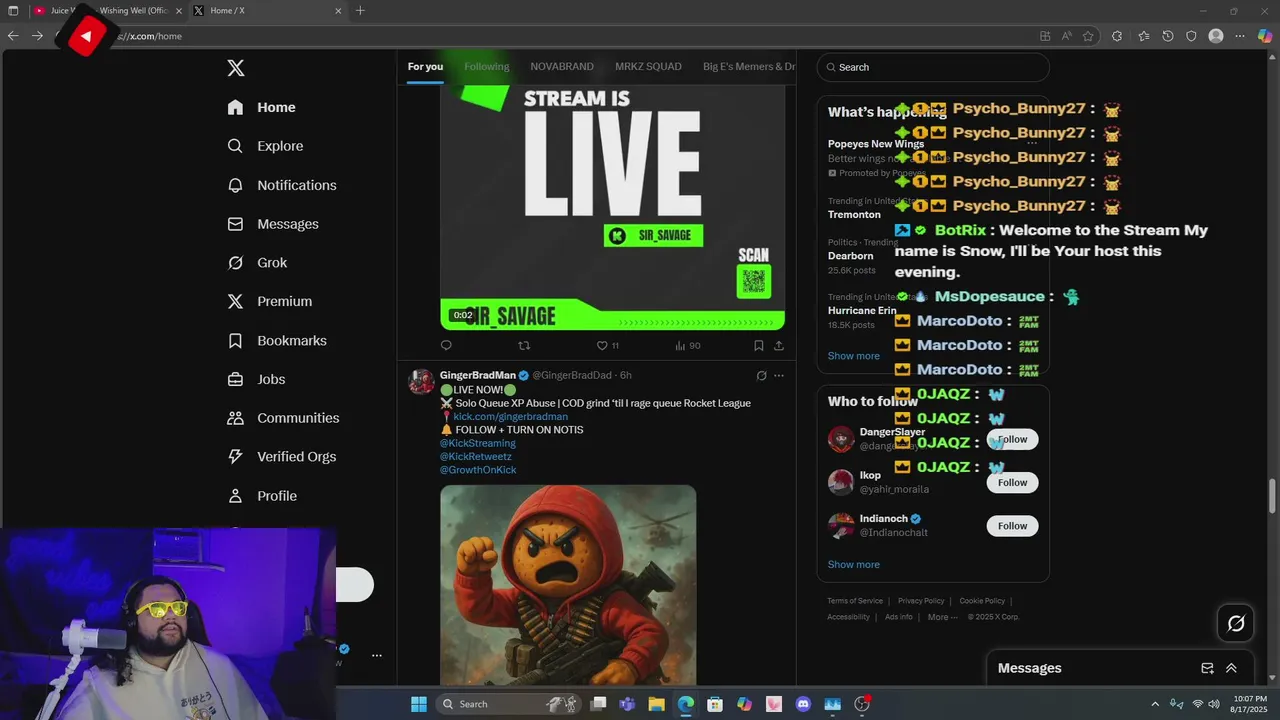Screen dimensions: 1280x720
Task: Play the Sir_Savage stream video
Action: tap(612, 208)
